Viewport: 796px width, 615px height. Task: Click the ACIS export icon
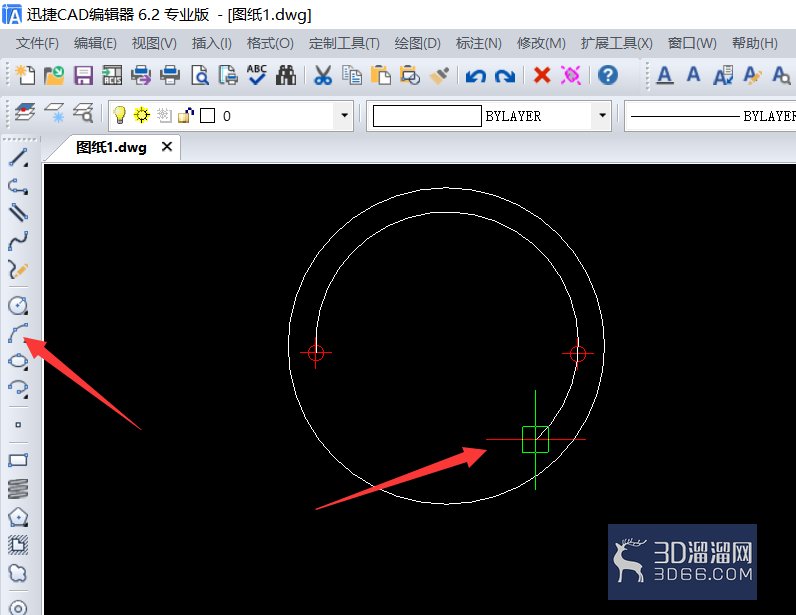pyautogui.click(x=112, y=75)
